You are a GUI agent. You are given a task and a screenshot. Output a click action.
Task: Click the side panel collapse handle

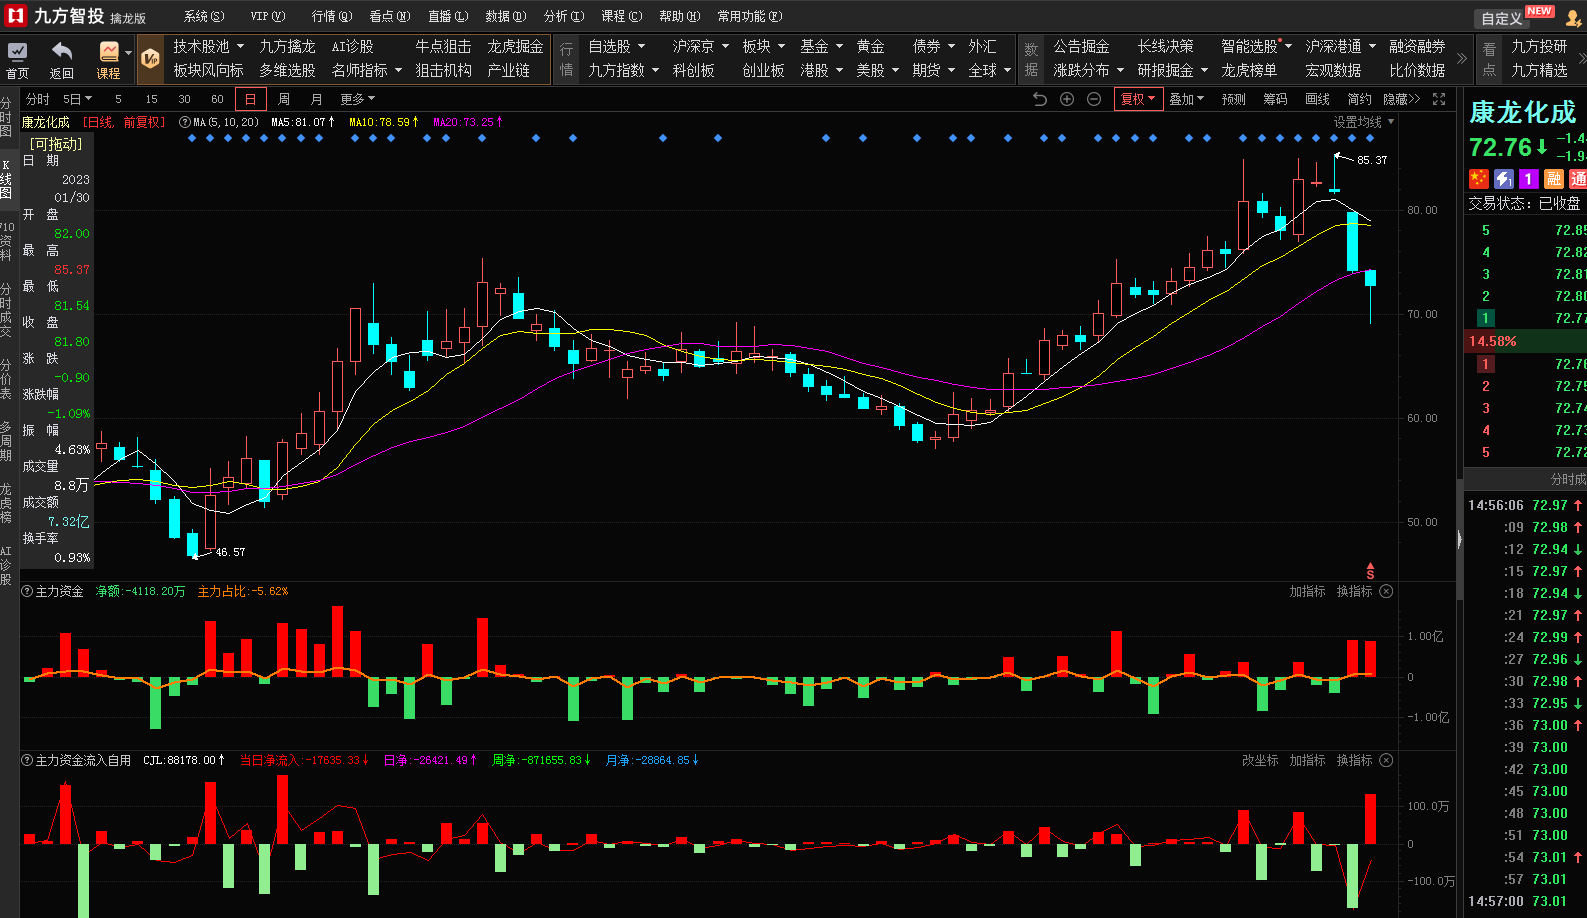tap(1459, 540)
